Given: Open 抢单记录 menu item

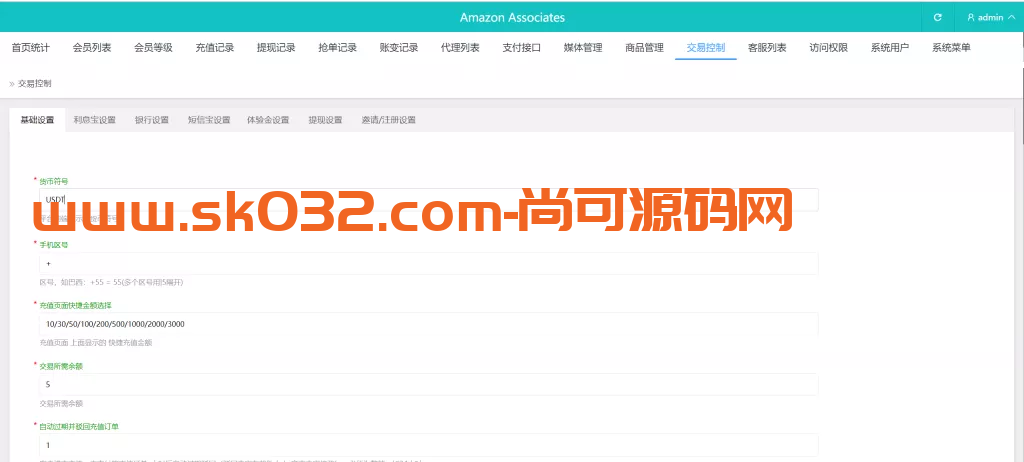Looking at the screenshot, I should point(338,48).
